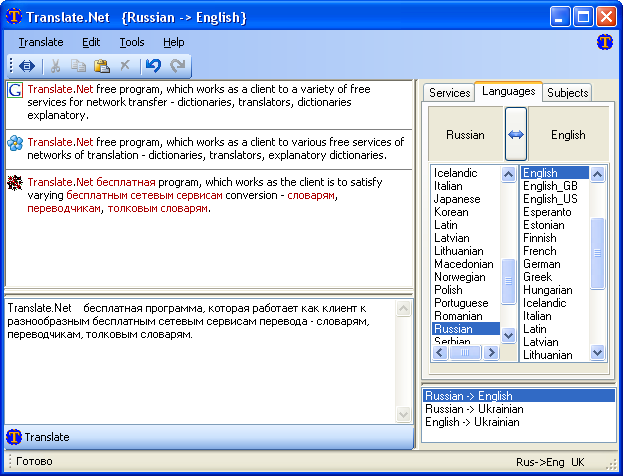Select Korean in source language list
The height and width of the screenshot is (476, 623).
(x=466, y=212)
